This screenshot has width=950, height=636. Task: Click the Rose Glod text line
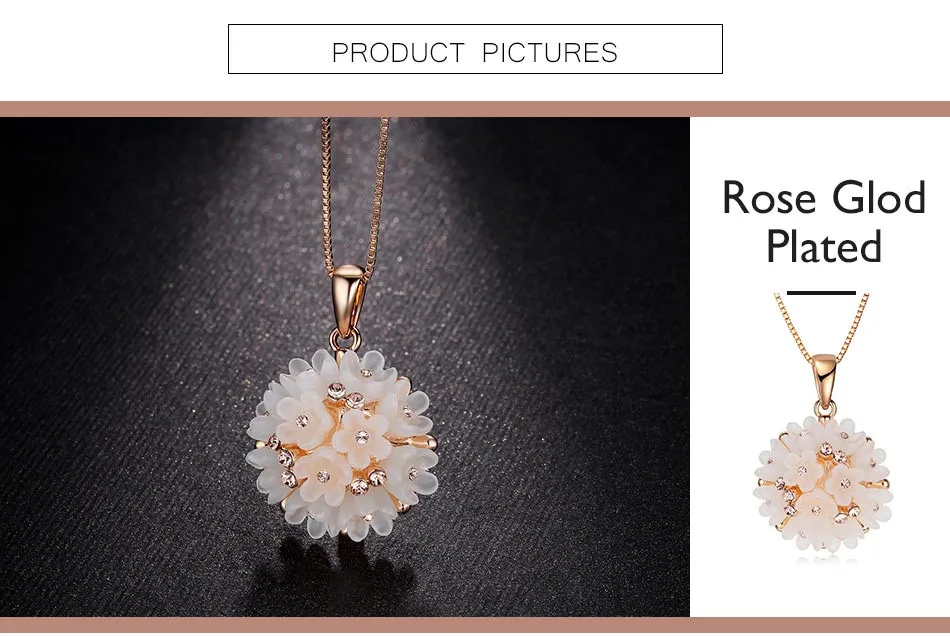click(x=824, y=197)
